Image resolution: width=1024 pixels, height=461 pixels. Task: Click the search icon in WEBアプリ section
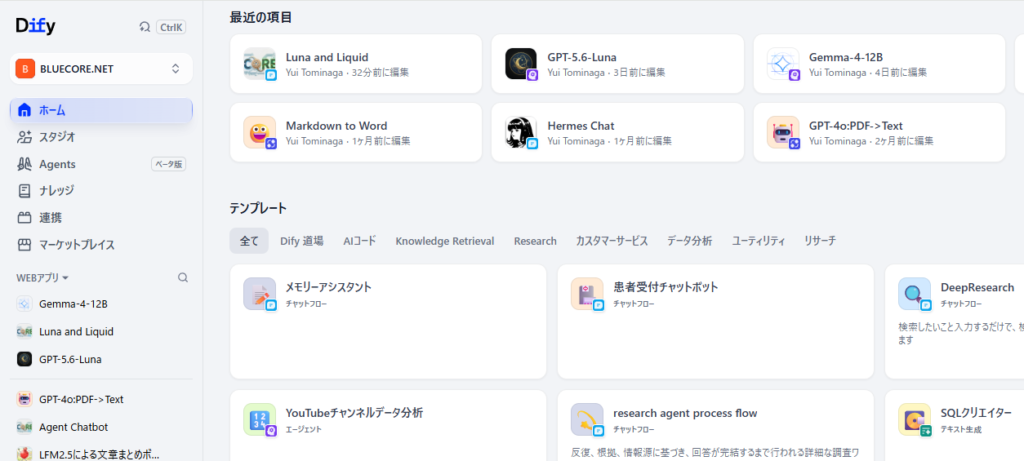coord(183,278)
